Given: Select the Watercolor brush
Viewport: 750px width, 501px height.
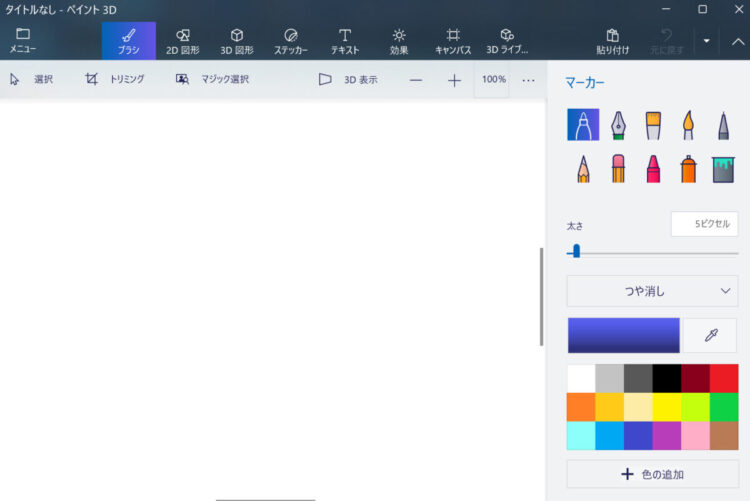Looking at the screenshot, I should [x=688, y=125].
